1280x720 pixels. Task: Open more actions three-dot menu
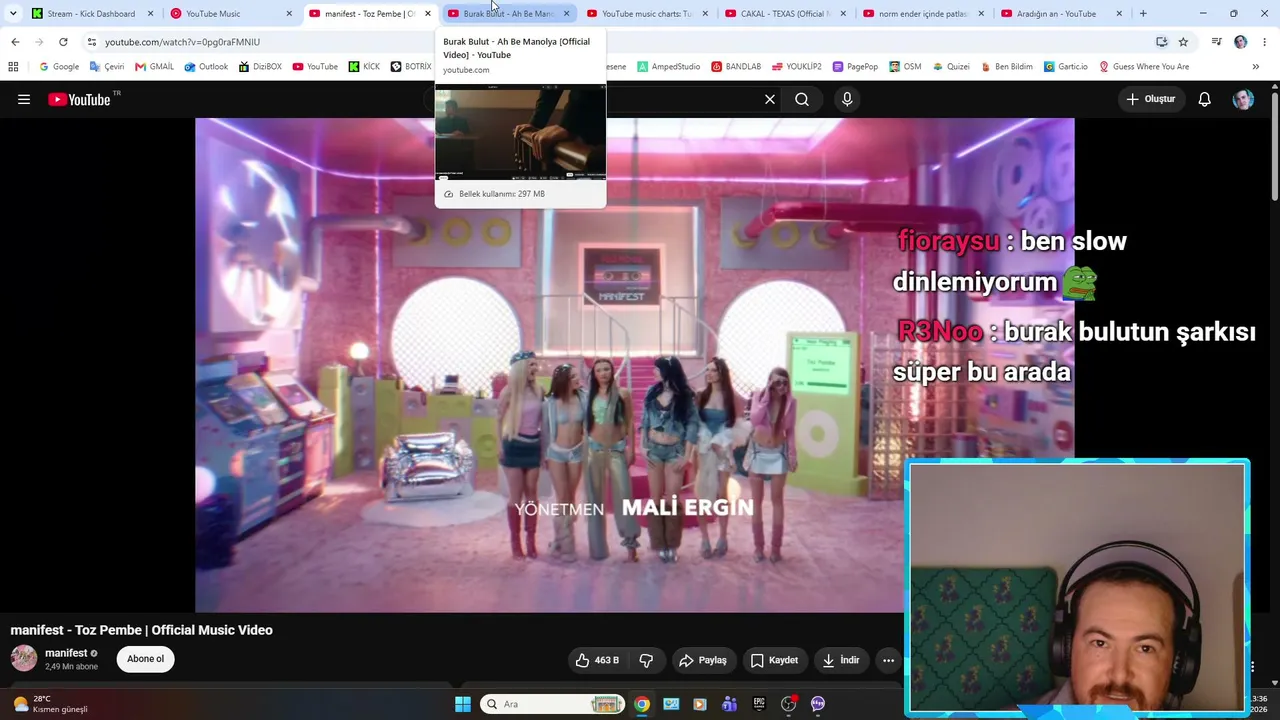pyautogui.click(x=888, y=660)
